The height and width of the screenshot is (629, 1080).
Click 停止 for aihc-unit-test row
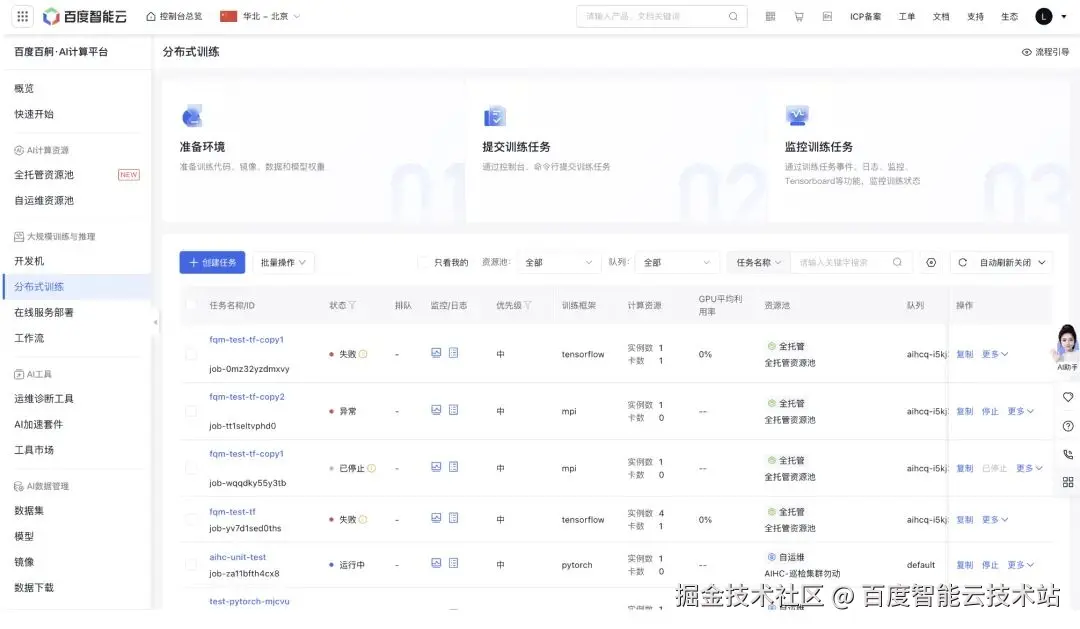click(x=990, y=565)
